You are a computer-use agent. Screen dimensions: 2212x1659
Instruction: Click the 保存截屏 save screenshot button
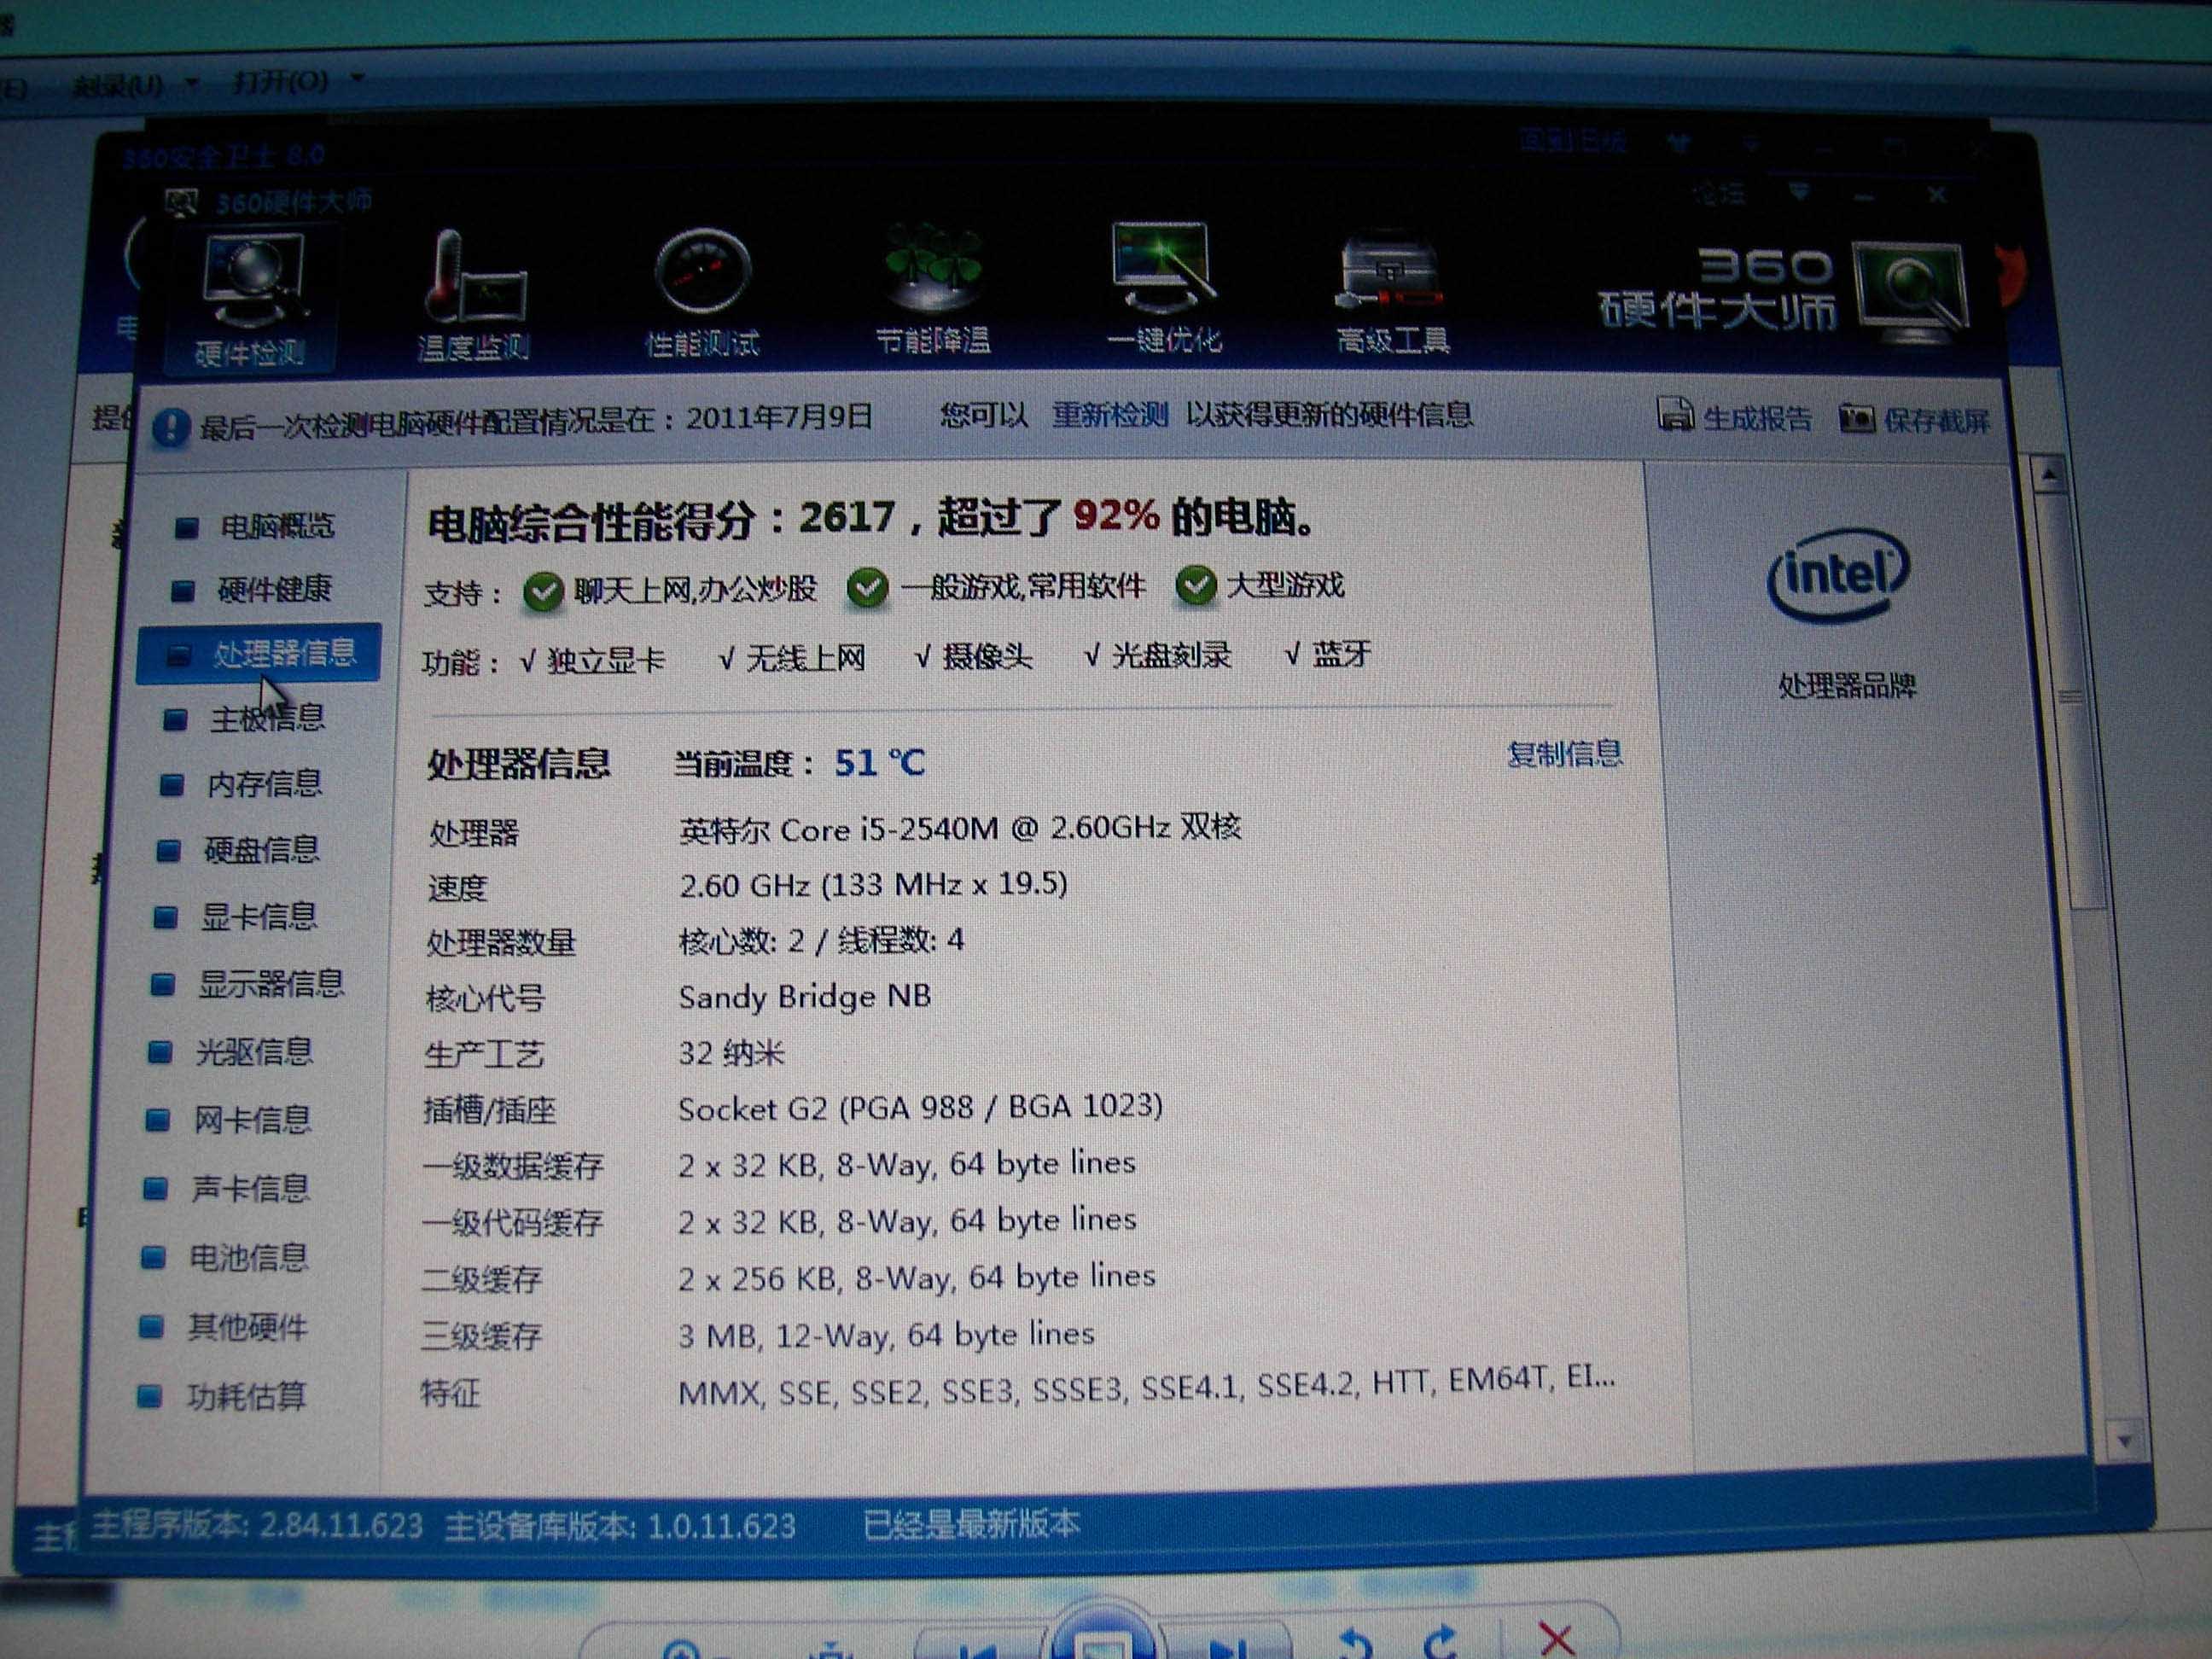(x=1915, y=420)
